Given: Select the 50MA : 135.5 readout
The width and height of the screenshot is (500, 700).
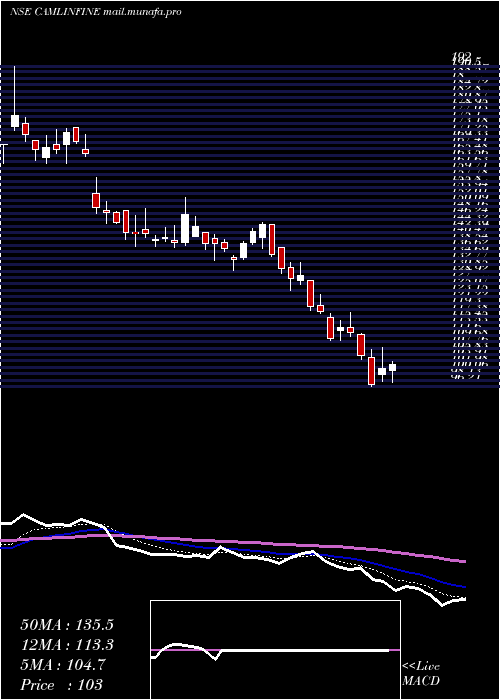Looking at the screenshot, I should coord(67,625).
